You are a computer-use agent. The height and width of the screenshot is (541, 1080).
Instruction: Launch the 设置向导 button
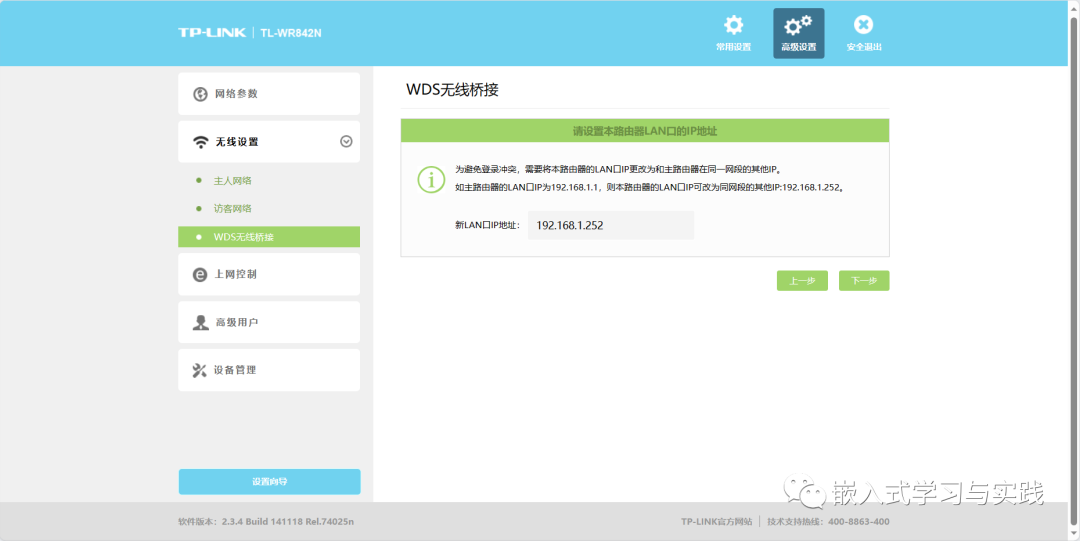point(269,482)
